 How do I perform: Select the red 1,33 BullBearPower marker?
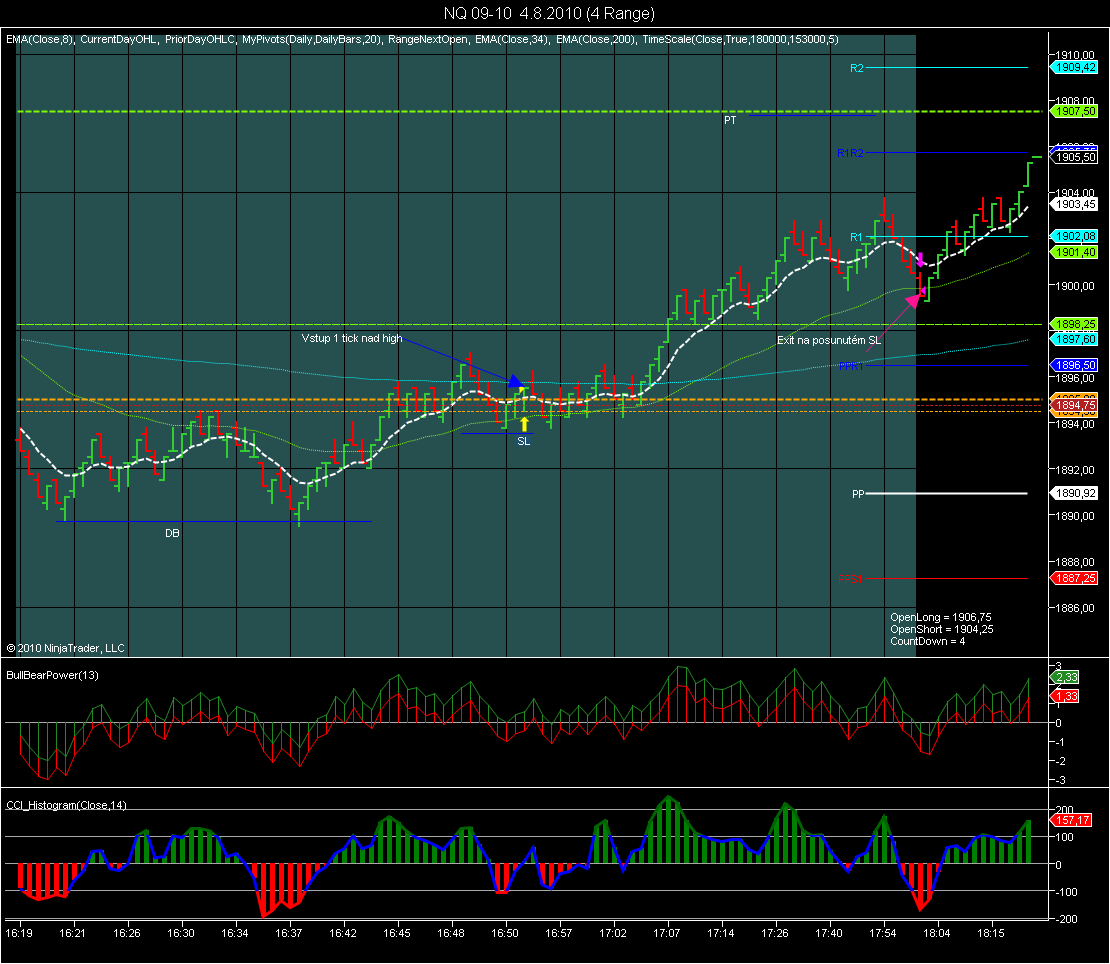coord(1066,696)
